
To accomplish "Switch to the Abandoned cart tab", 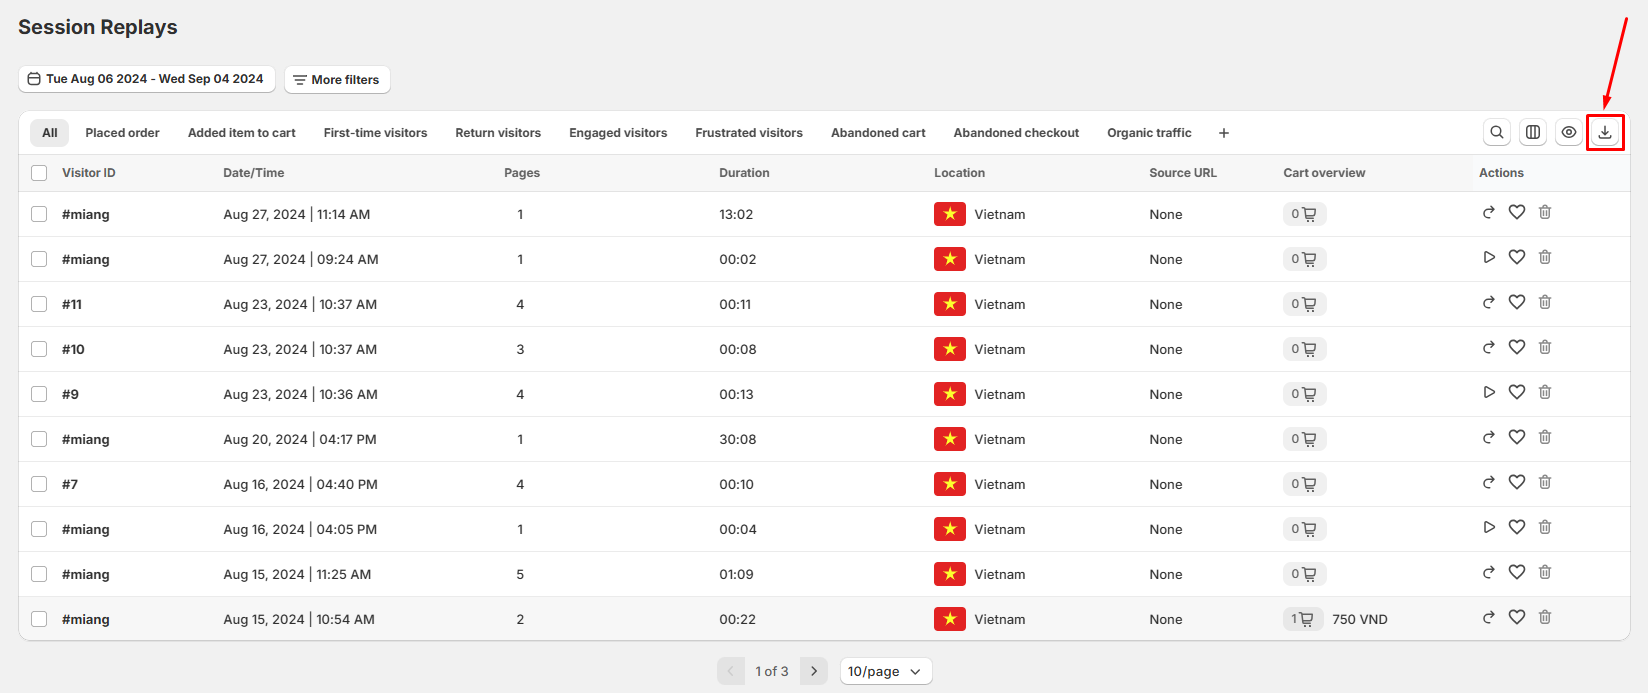I will pos(878,133).
